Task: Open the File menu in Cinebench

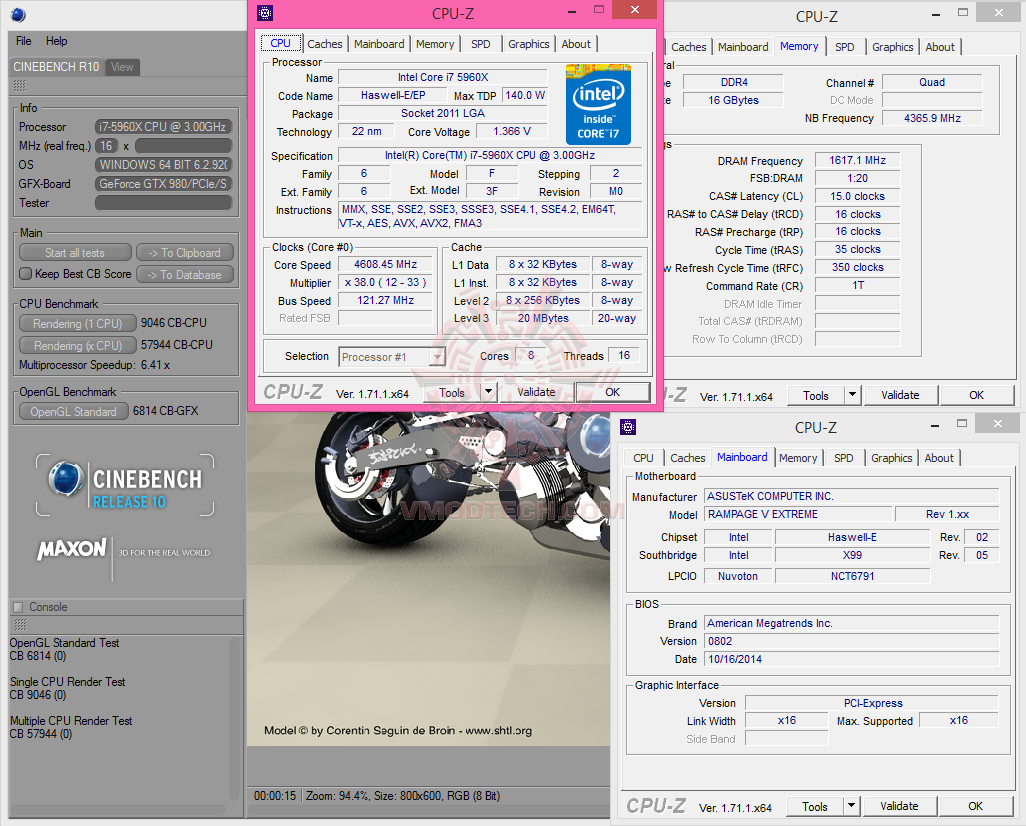Action: click(23, 41)
